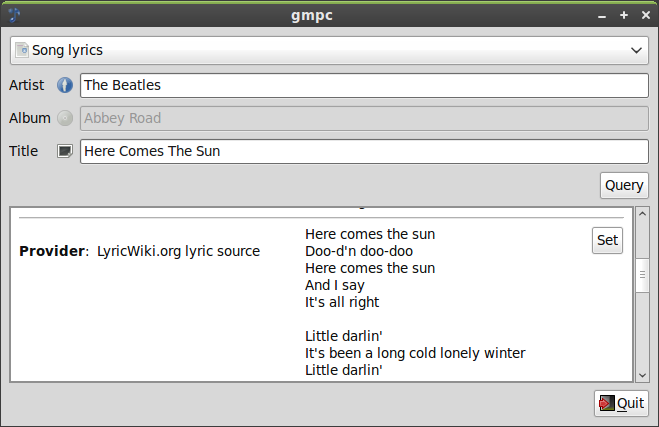Focus the Artist field containing The Beatles
Screen dimensions: 659x427
(x=364, y=85)
